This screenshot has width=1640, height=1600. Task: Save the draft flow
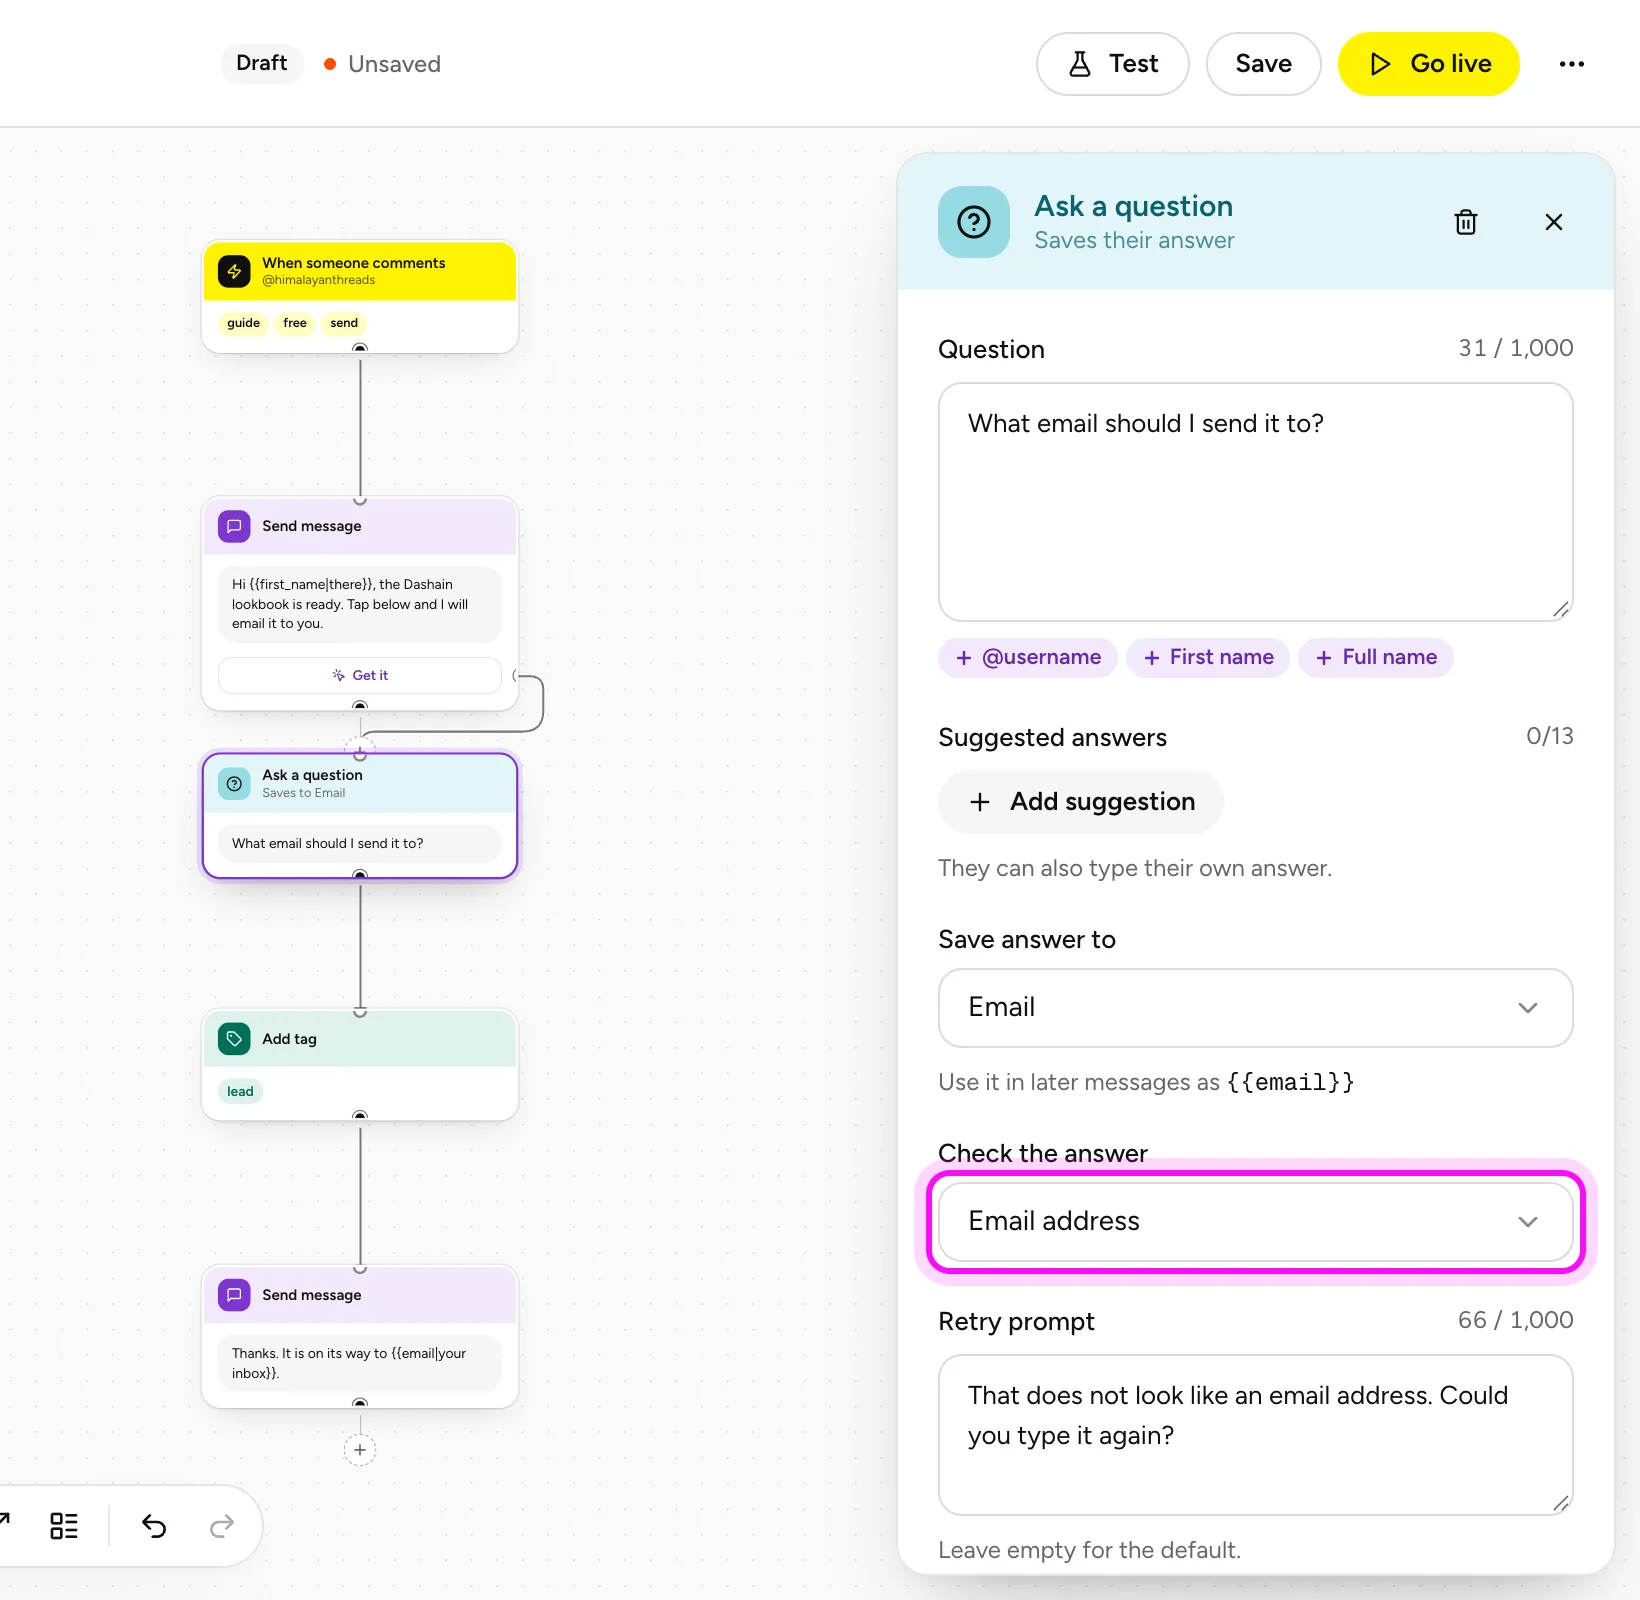[1263, 64]
